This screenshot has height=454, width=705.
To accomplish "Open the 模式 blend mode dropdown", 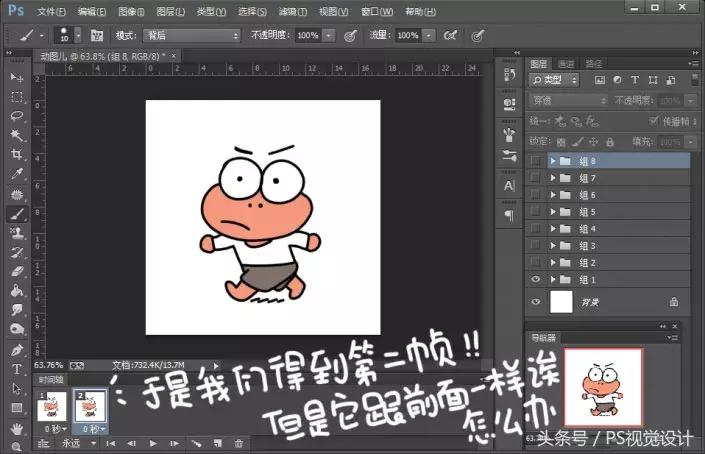I will (192, 36).
